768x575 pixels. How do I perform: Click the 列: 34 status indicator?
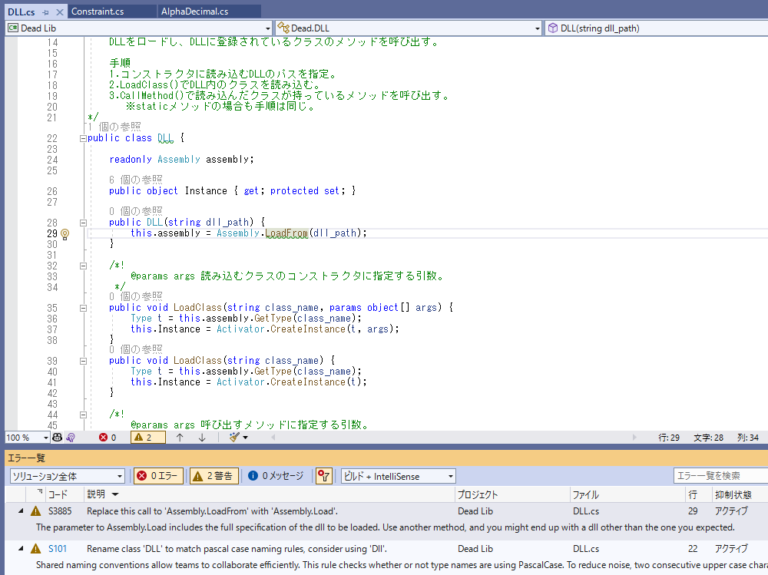point(748,438)
